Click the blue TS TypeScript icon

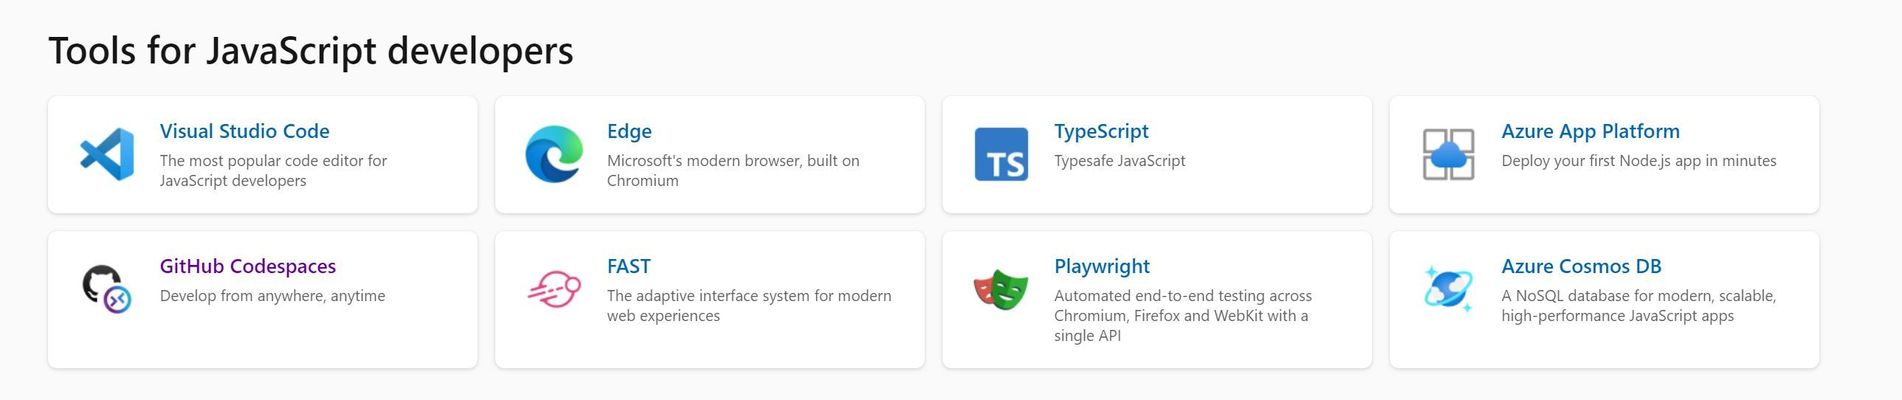tap(1001, 154)
